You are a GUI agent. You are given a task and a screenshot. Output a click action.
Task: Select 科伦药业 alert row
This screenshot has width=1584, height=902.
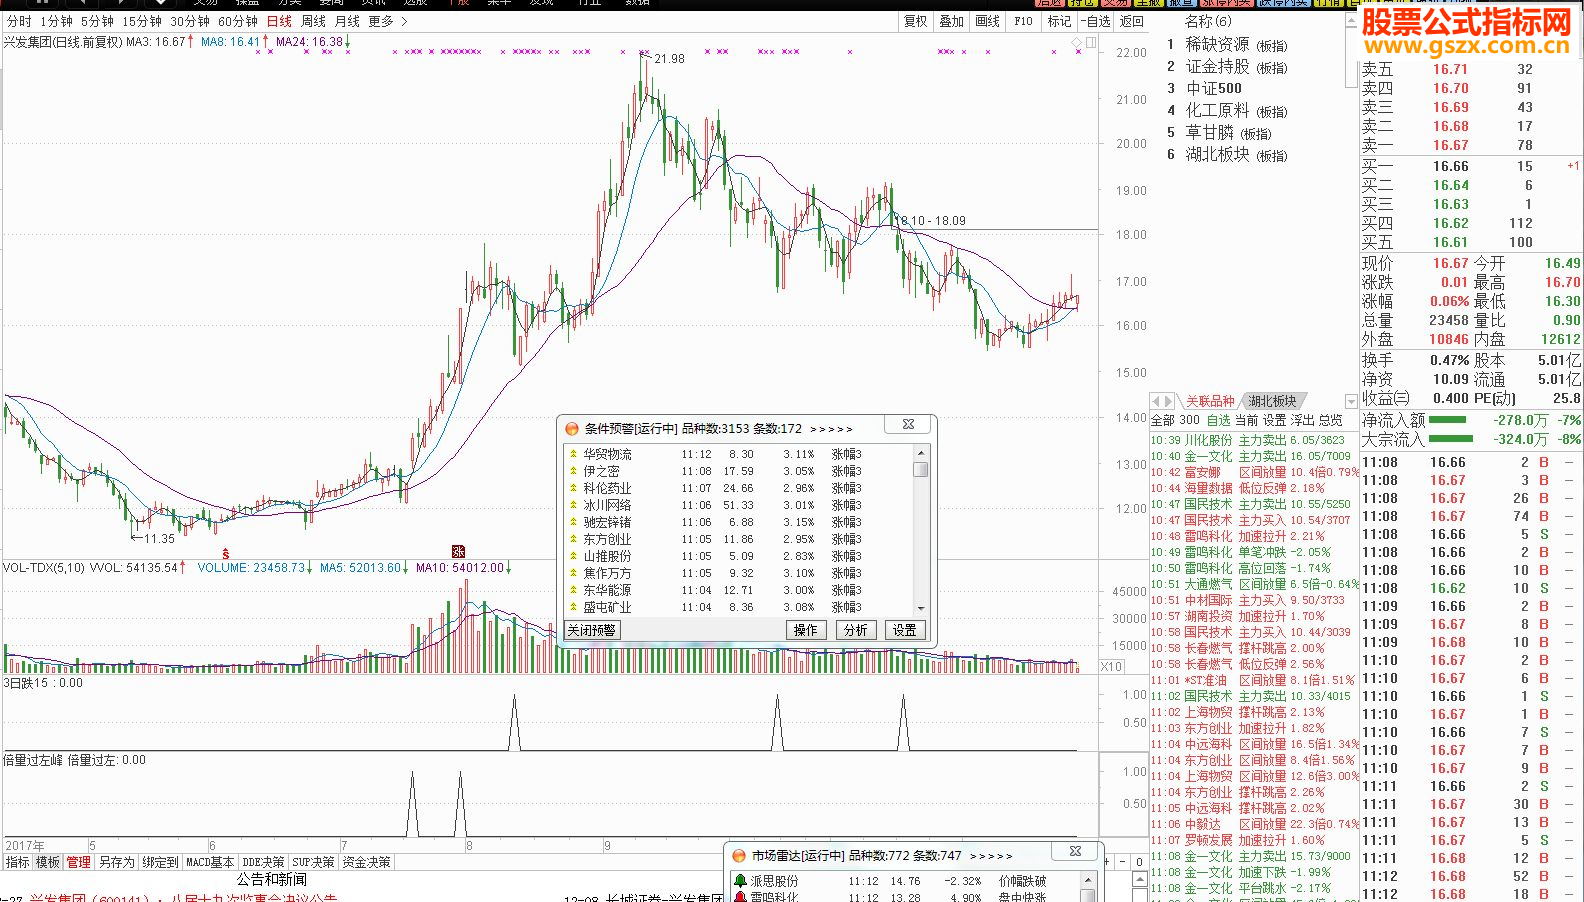pyautogui.click(x=740, y=488)
